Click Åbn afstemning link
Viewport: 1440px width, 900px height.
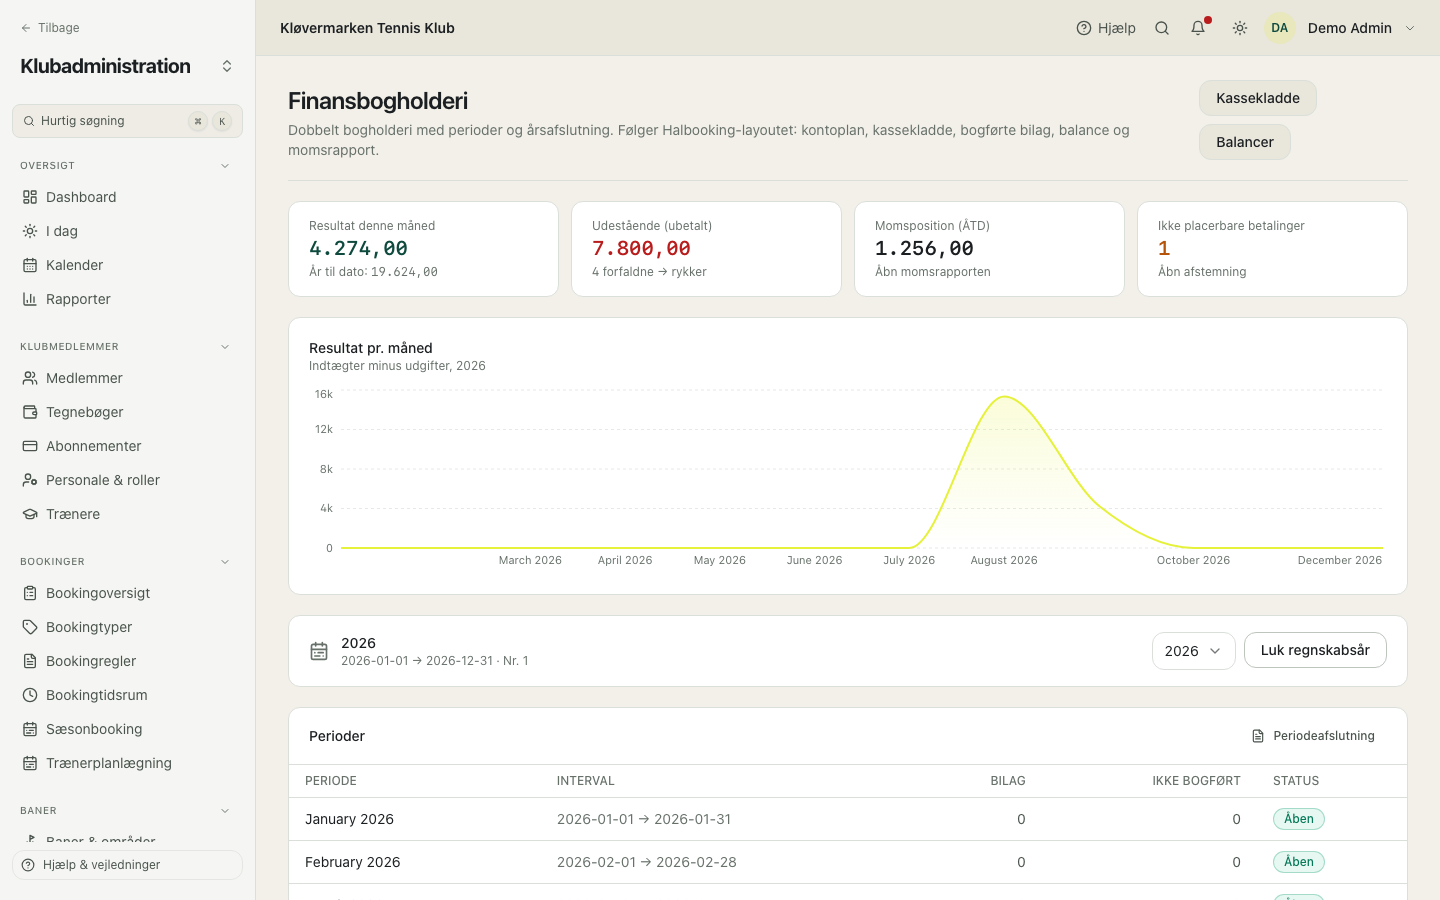pyautogui.click(x=1202, y=272)
